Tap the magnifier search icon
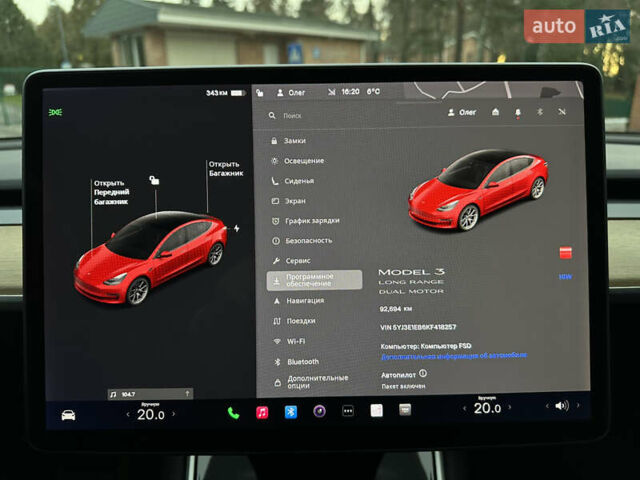640x480 pixels. click(x=272, y=116)
